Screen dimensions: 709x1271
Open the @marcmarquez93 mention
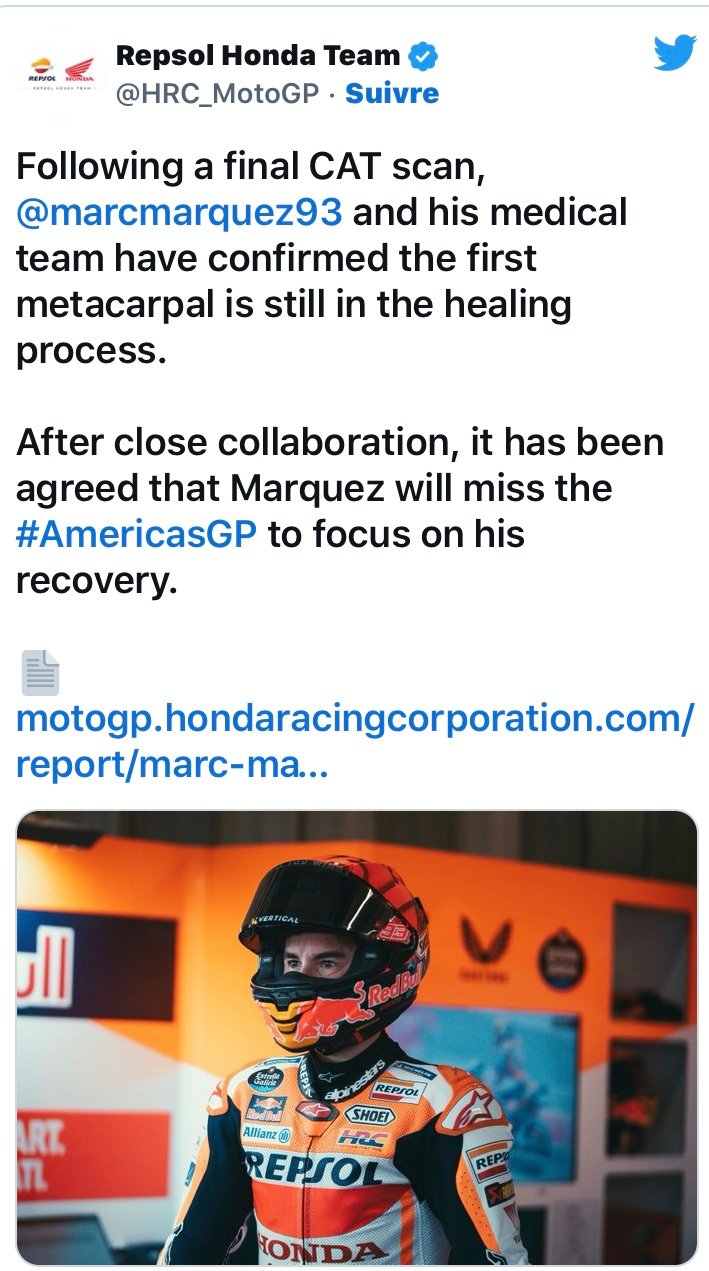point(180,212)
